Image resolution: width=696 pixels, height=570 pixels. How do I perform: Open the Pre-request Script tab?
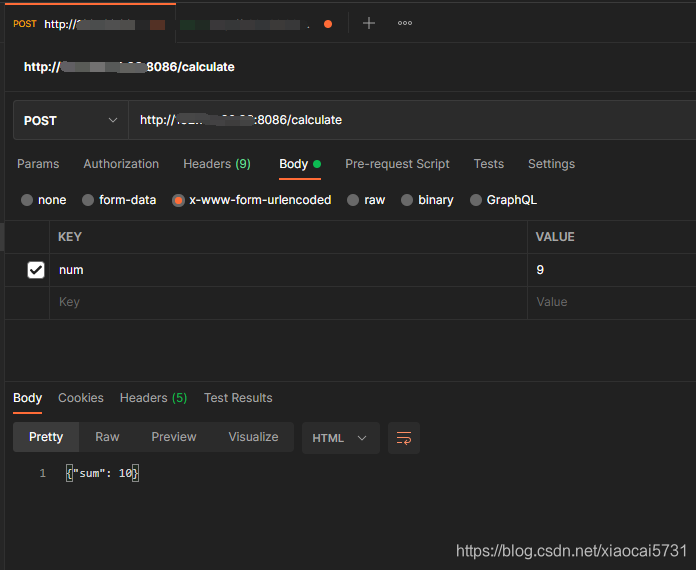(x=397, y=164)
